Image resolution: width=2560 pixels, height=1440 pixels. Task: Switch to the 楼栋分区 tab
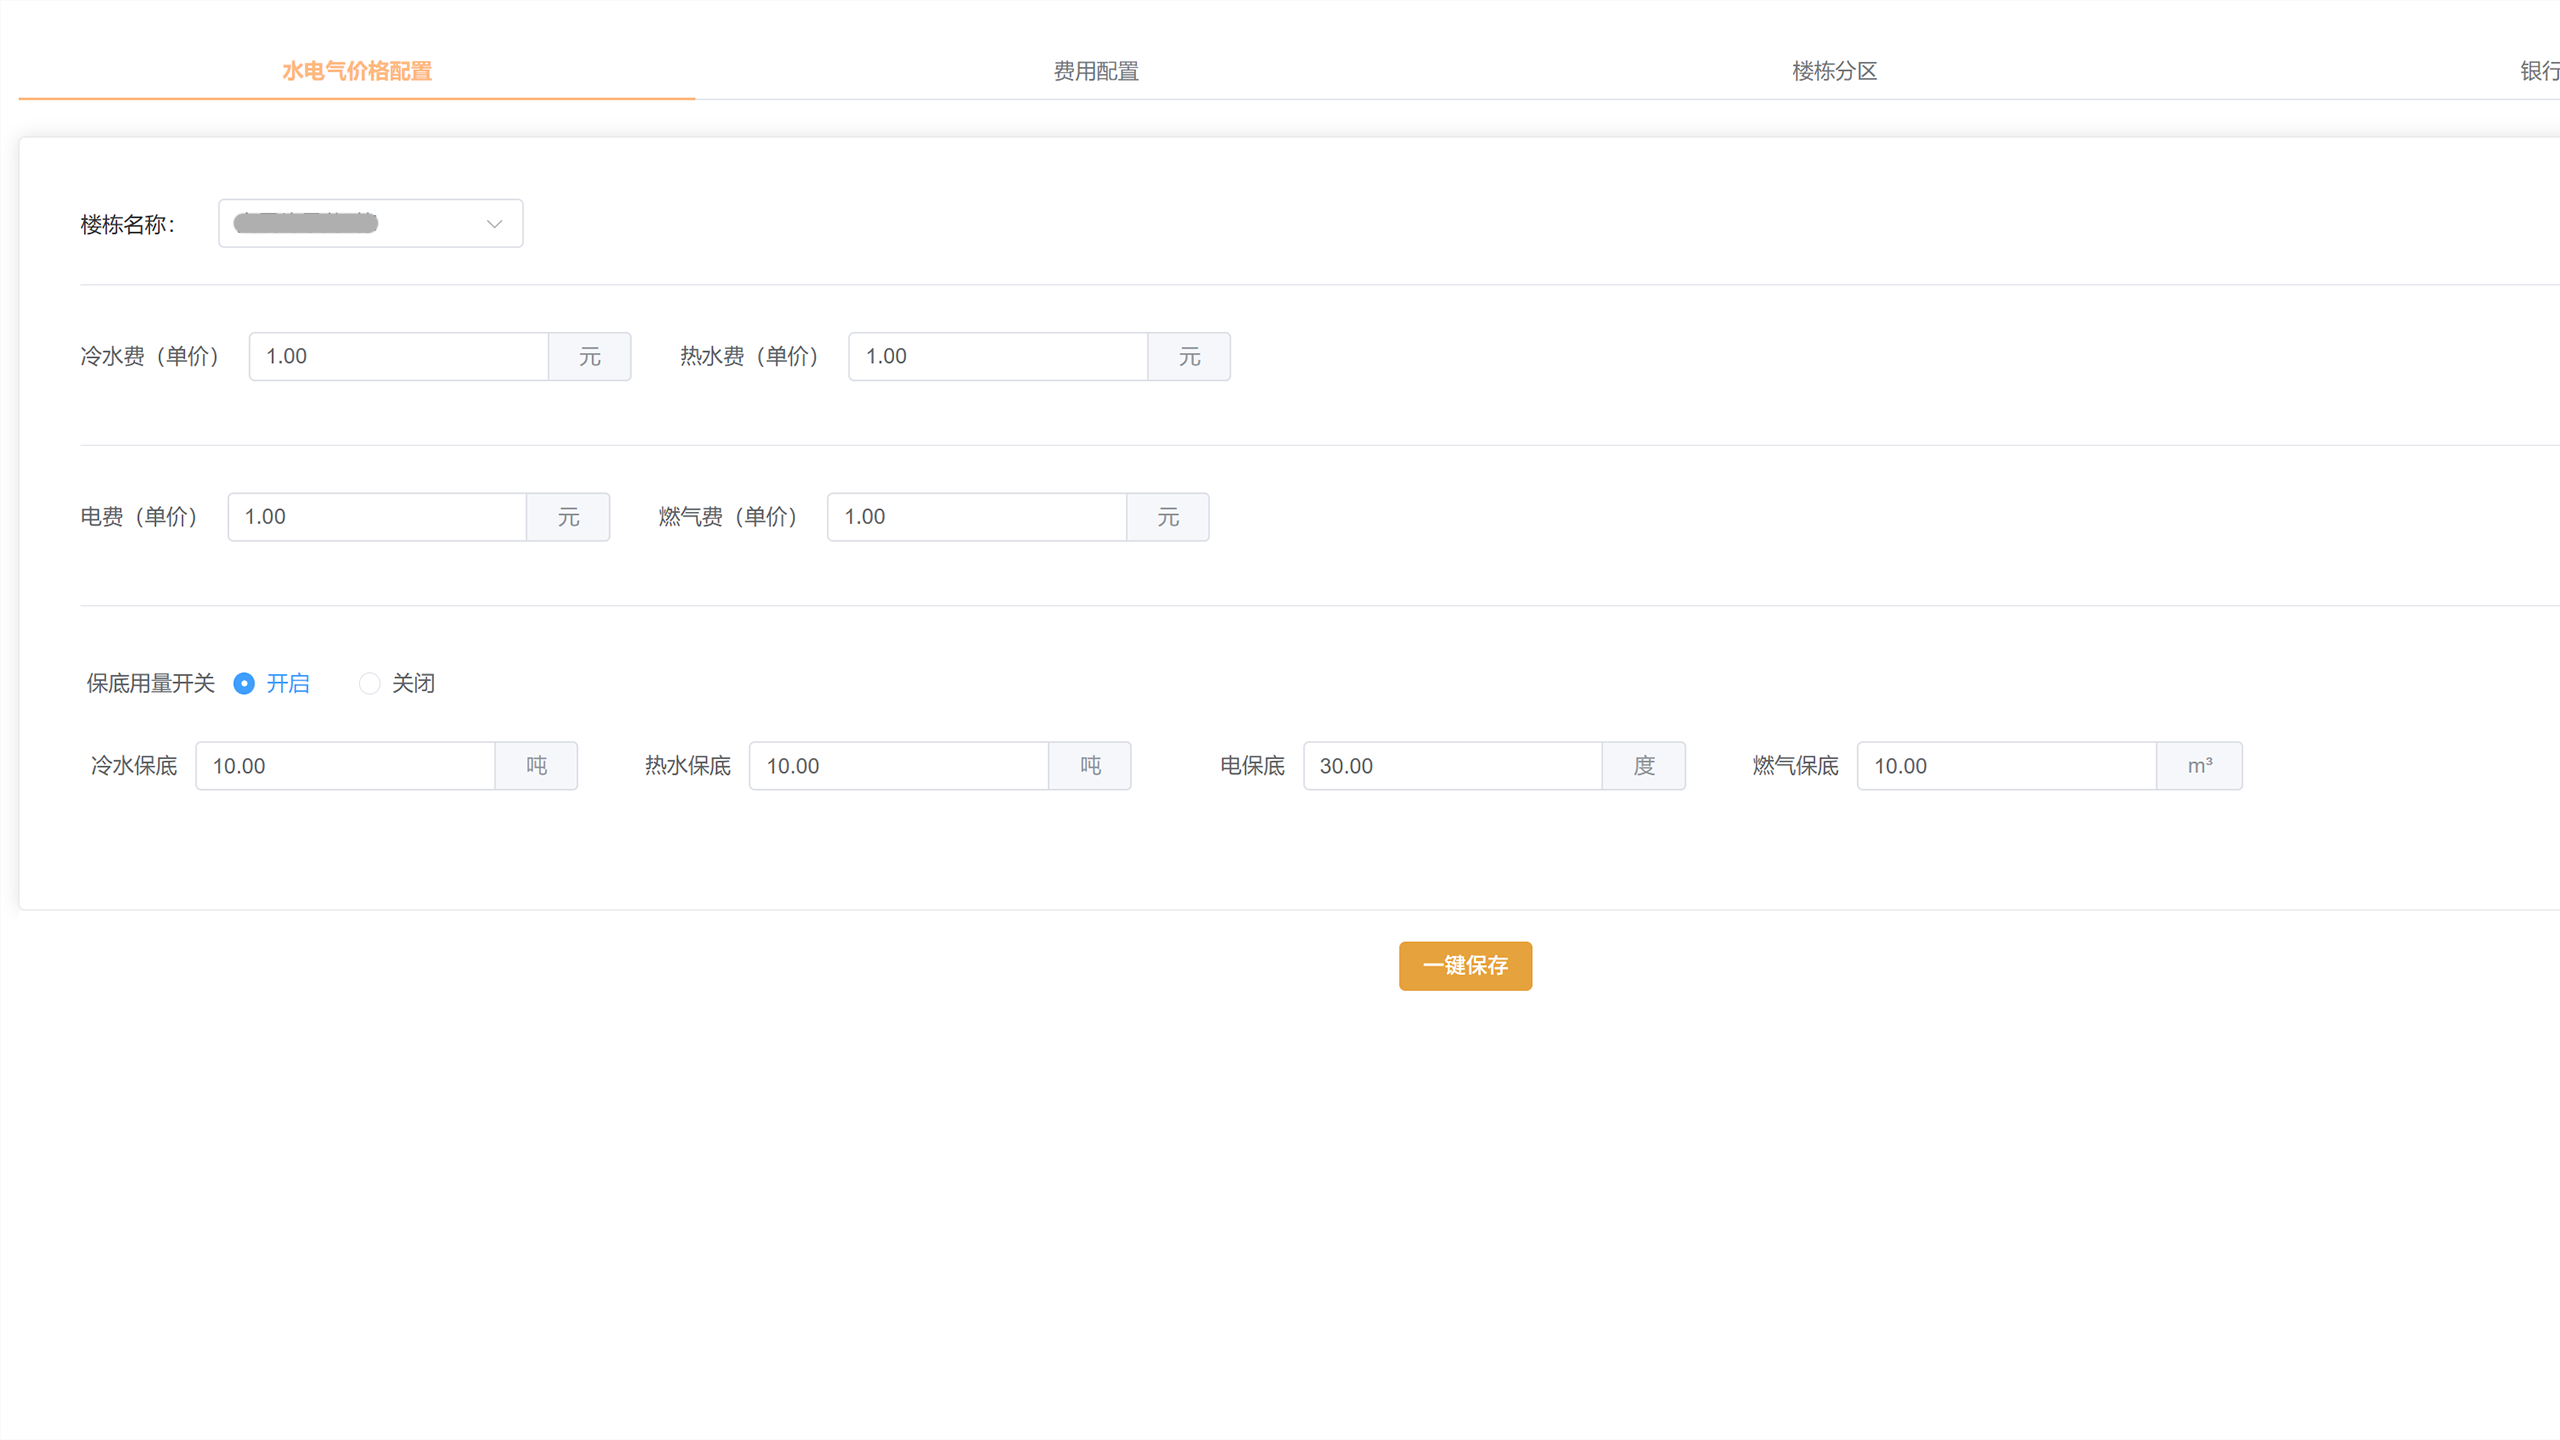(x=1833, y=71)
